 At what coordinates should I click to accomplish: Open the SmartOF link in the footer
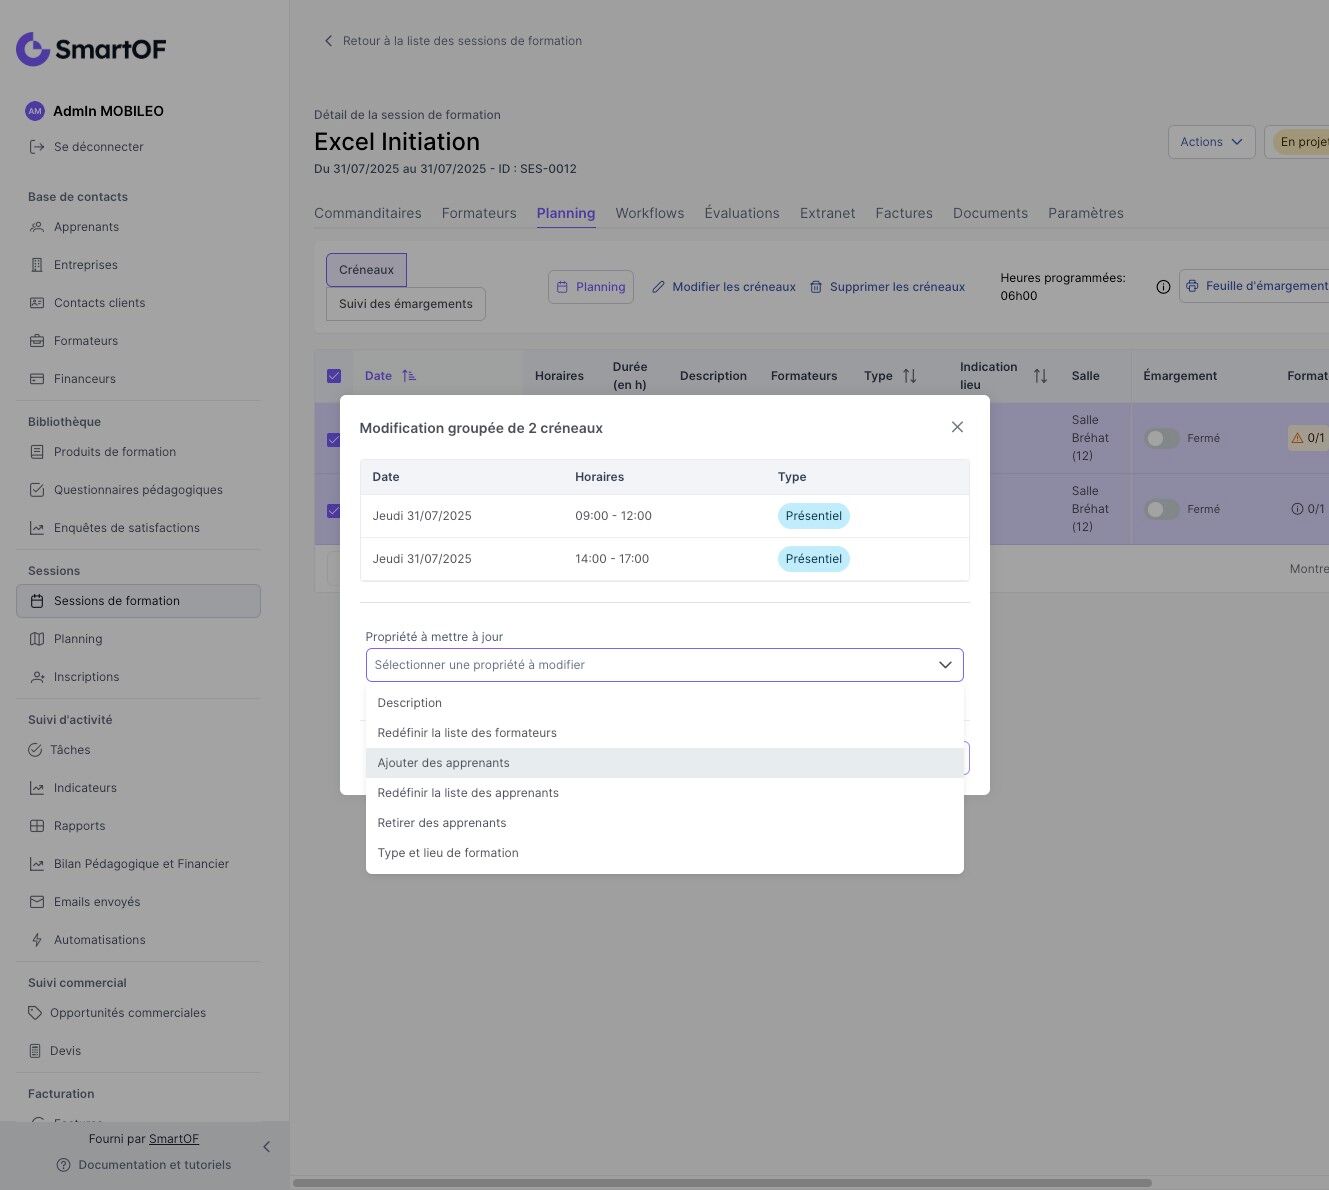174,1139
